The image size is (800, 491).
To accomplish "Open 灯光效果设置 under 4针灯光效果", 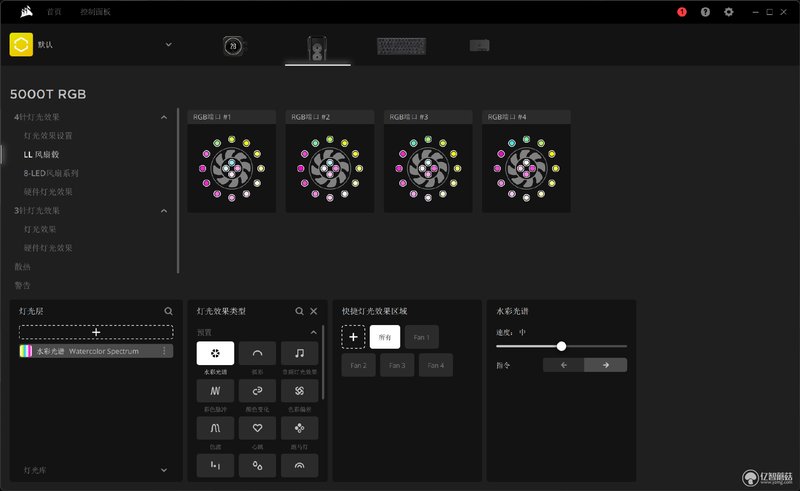I will 48,136.
